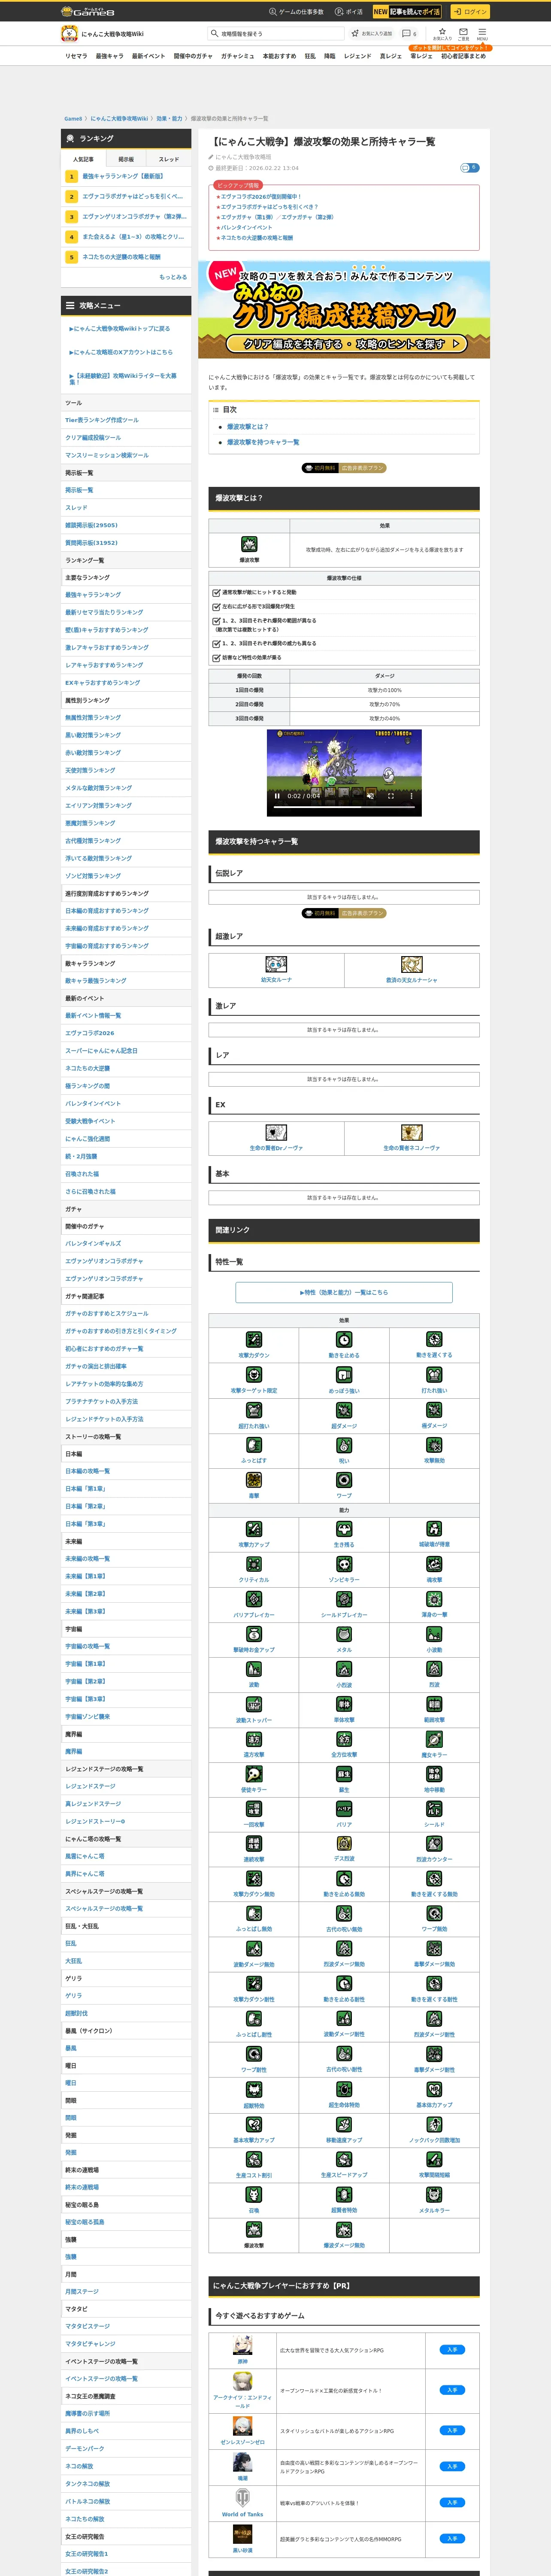Switch to the 掲示板 ranking tab
This screenshot has width=551, height=2576.
tap(126, 159)
